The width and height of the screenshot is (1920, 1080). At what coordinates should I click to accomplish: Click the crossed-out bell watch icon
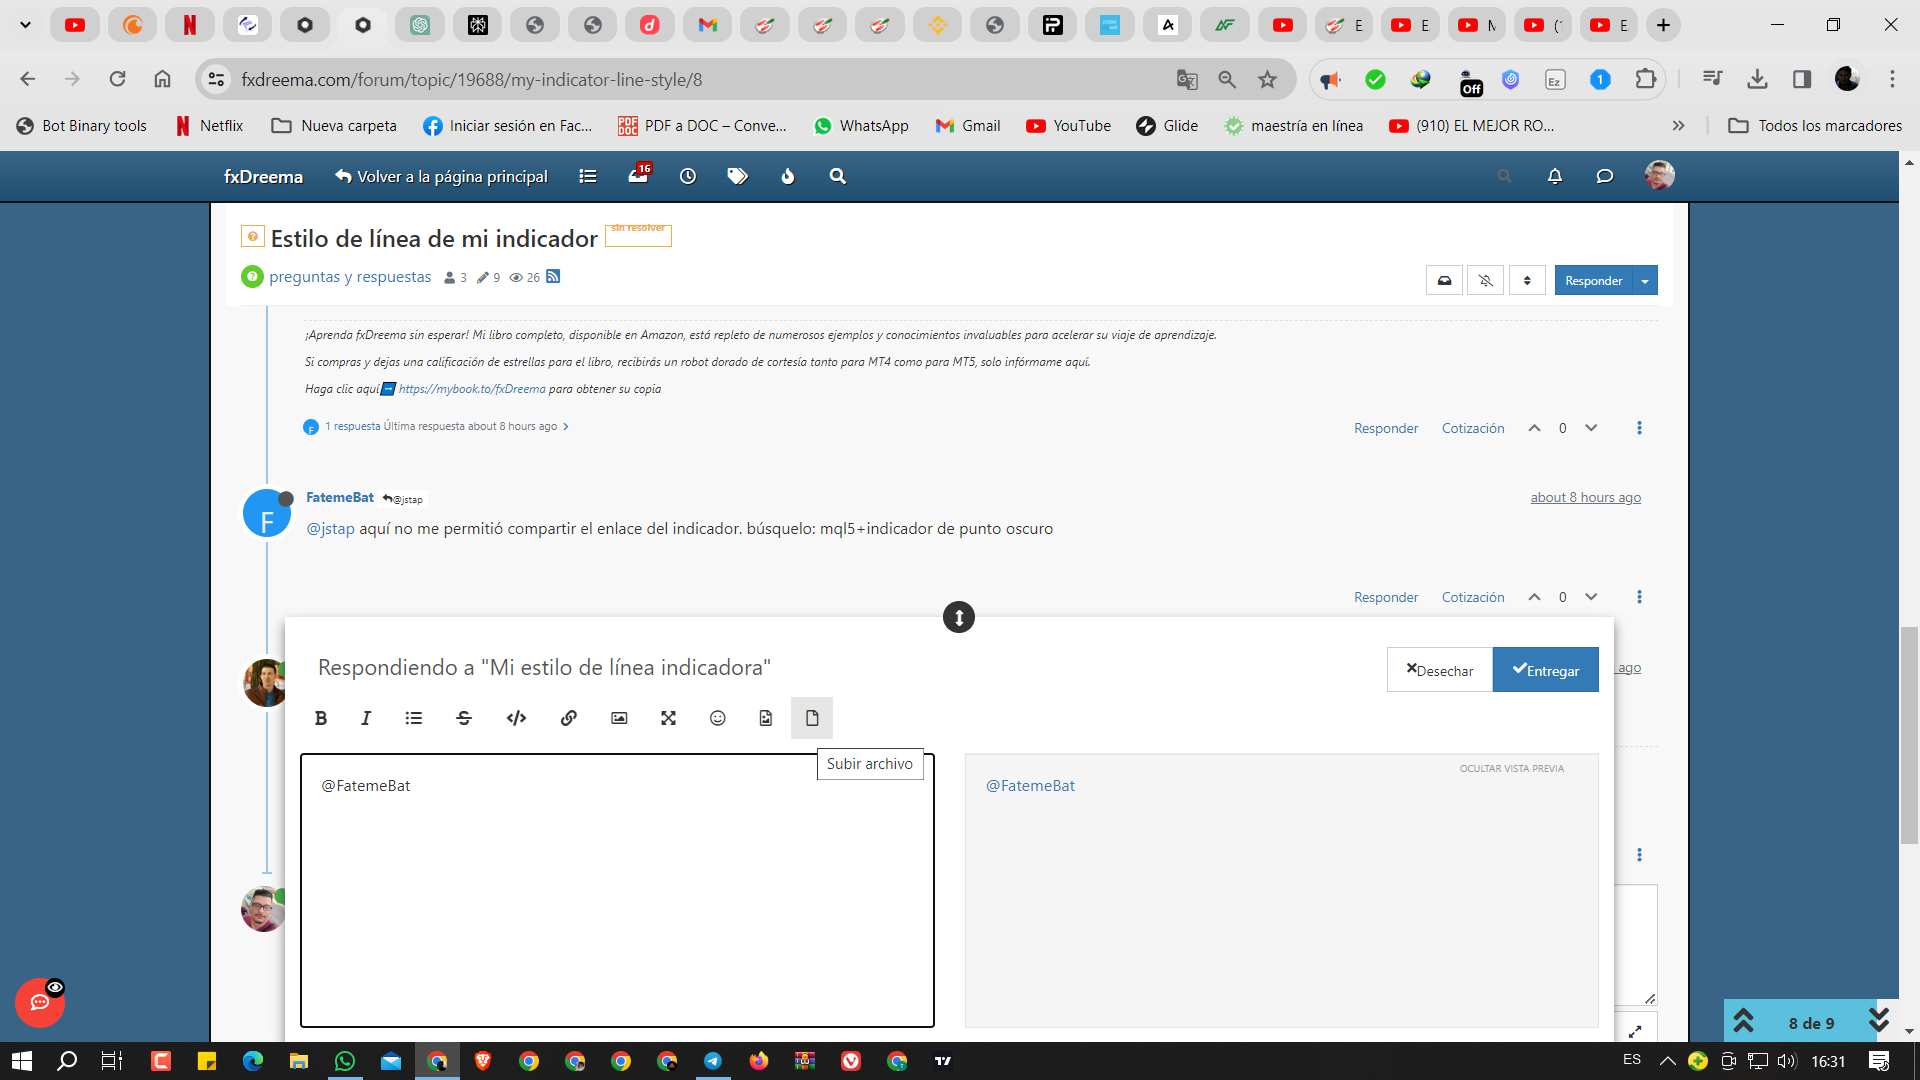(x=1486, y=280)
